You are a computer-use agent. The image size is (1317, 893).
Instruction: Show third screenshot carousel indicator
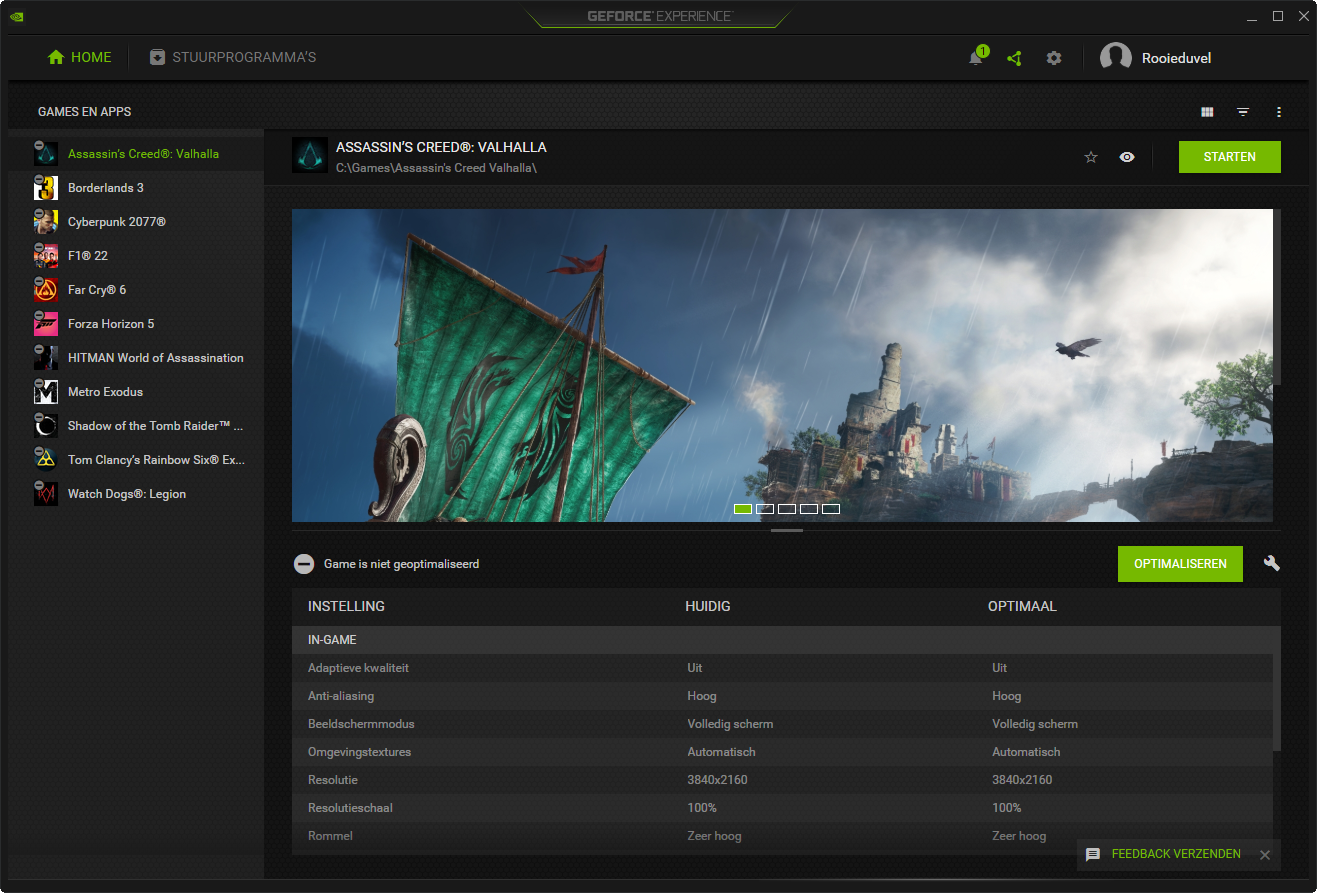click(787, 509)
